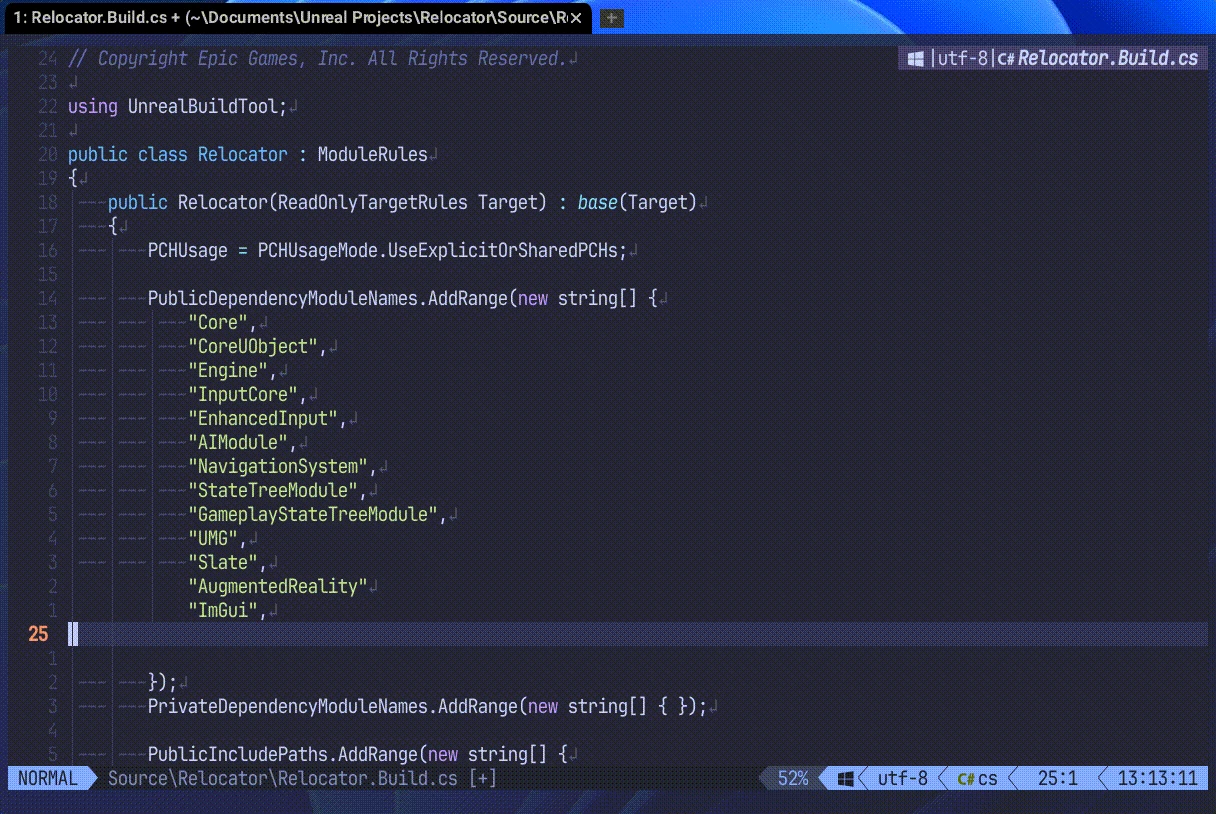This screenshot has width=1216, height=814.
Task: Click the base keyword in constructor
Action: (x=598, y=202)
